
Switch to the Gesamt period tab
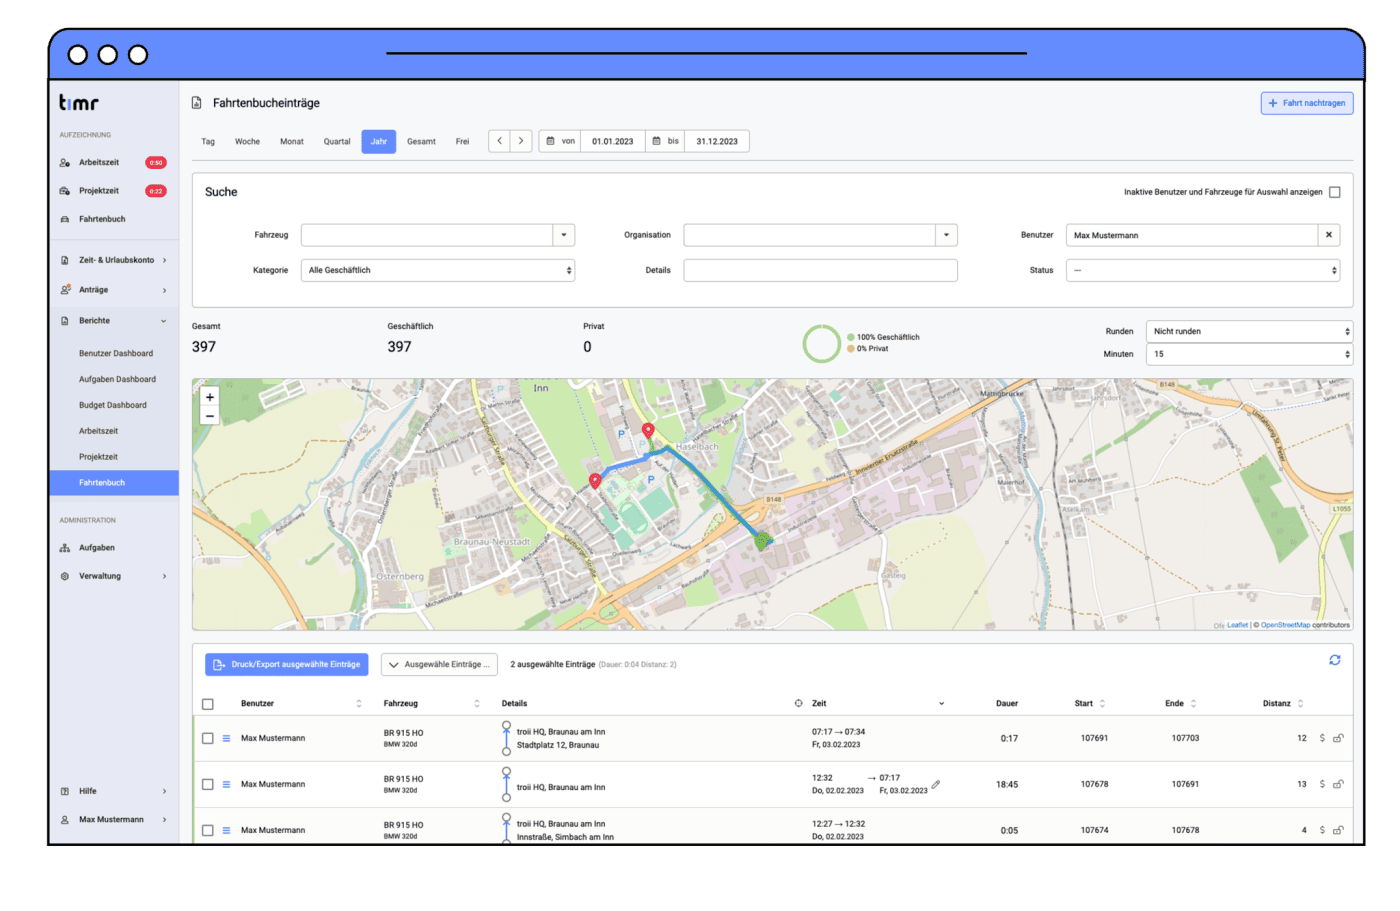pyautogui.click(x=421, y=141)
